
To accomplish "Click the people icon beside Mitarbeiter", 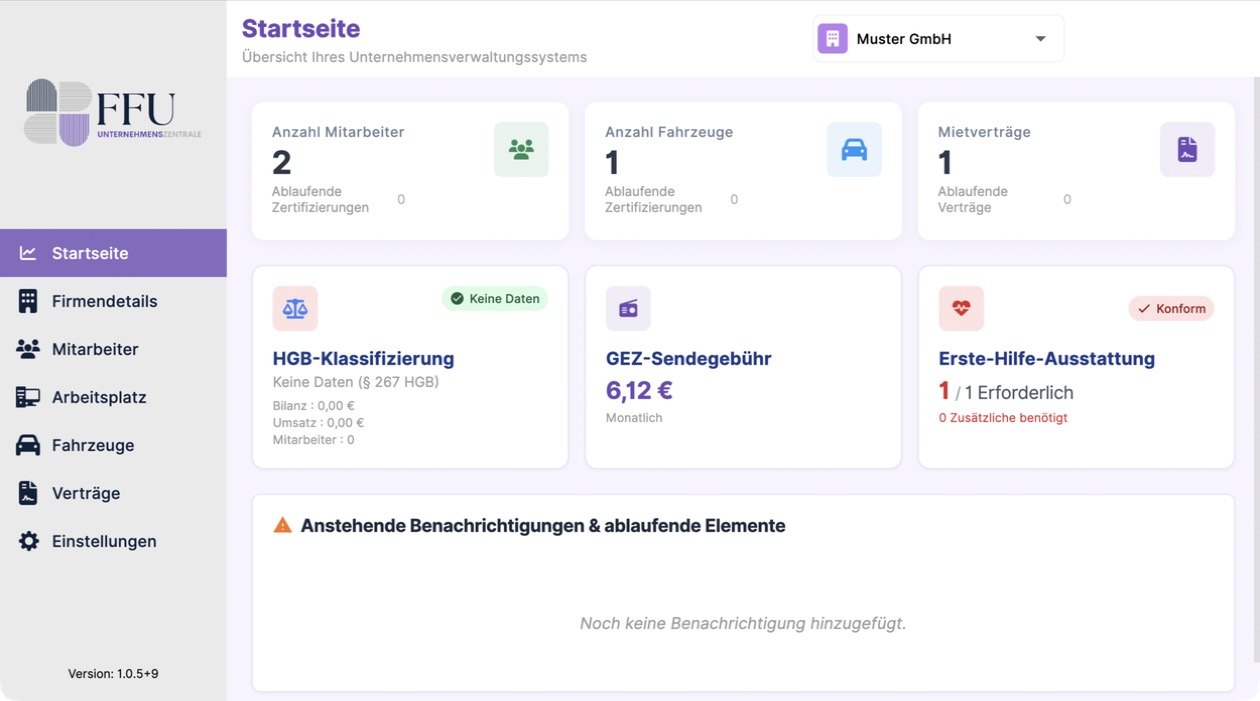I will [28, 349].
